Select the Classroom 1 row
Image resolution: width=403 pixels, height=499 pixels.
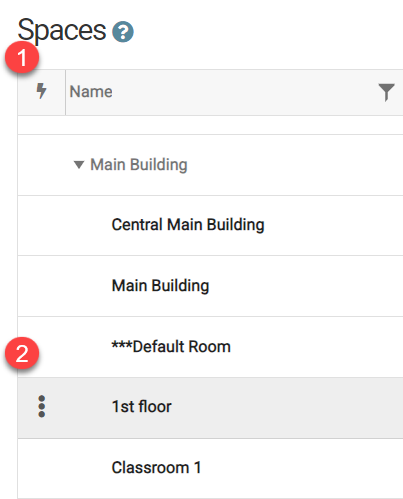210,468
